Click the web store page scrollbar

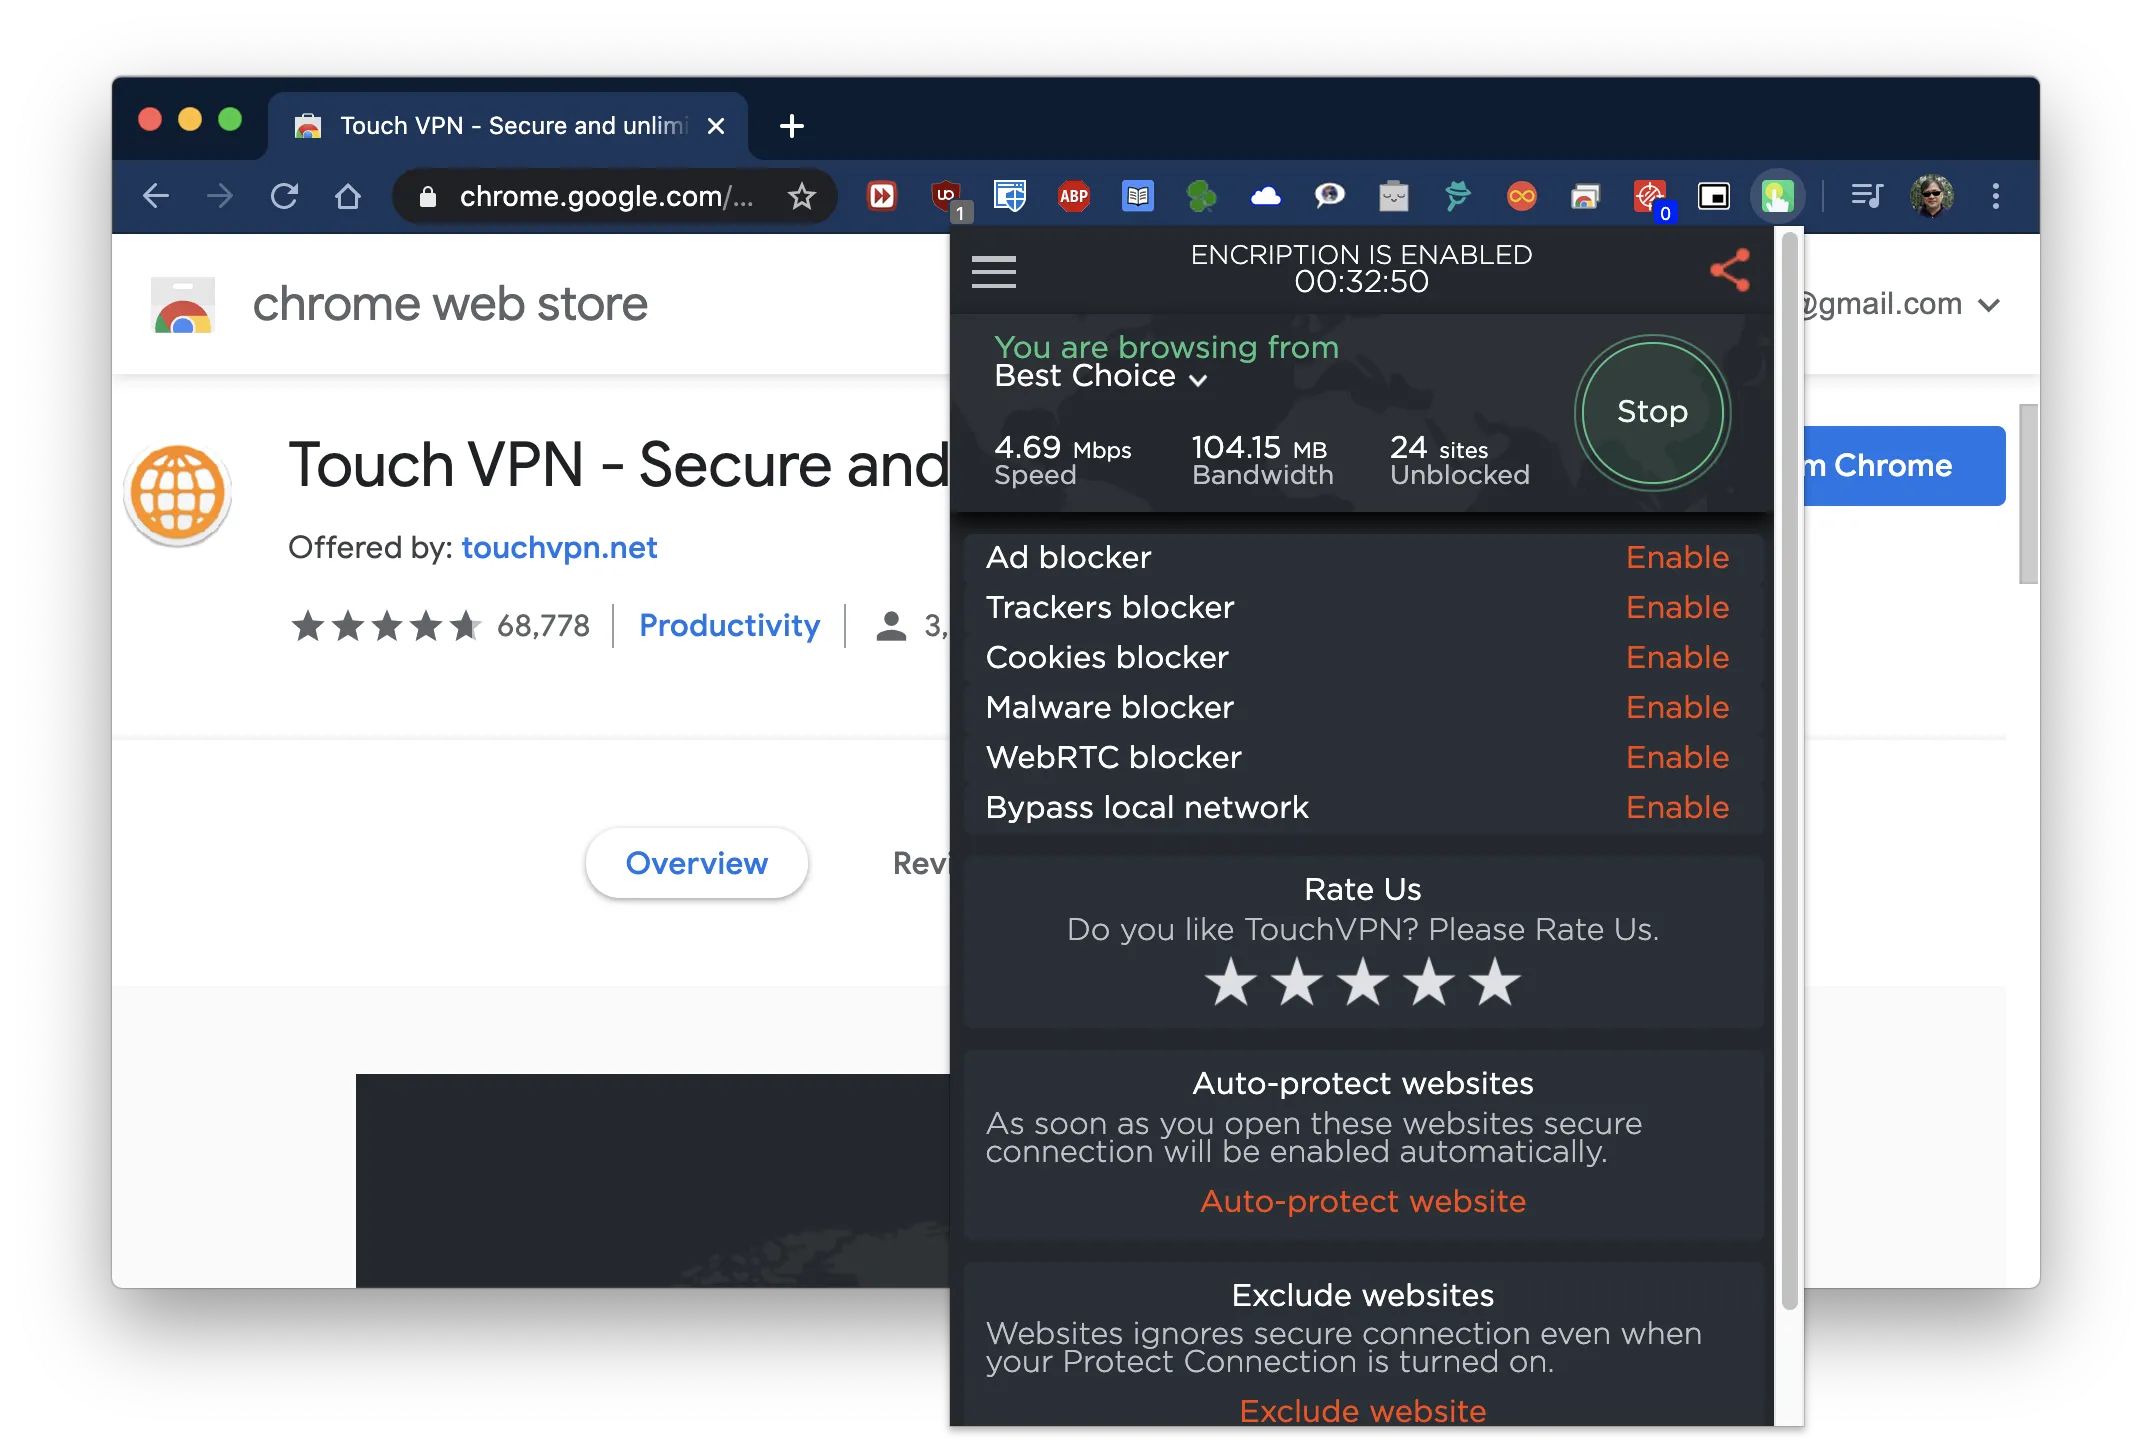point(2028,494)
